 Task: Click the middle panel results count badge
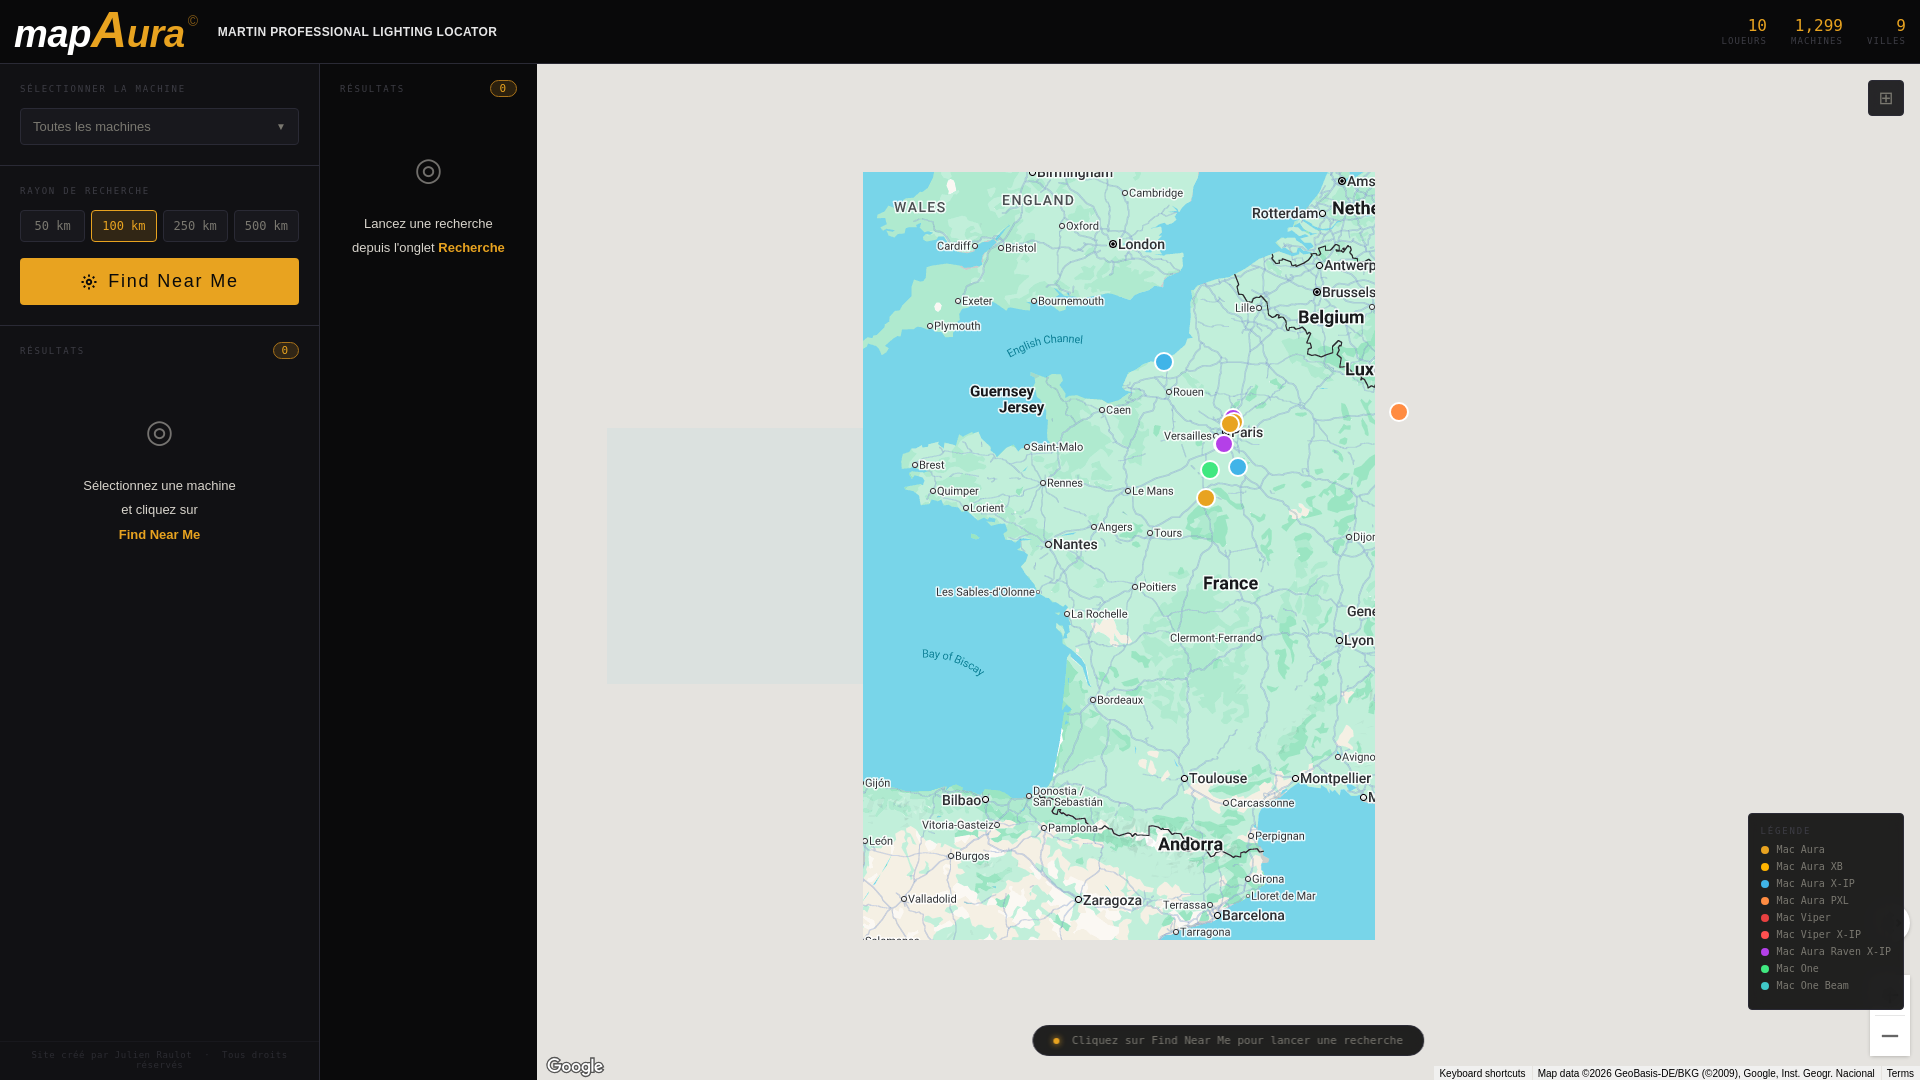503,89
